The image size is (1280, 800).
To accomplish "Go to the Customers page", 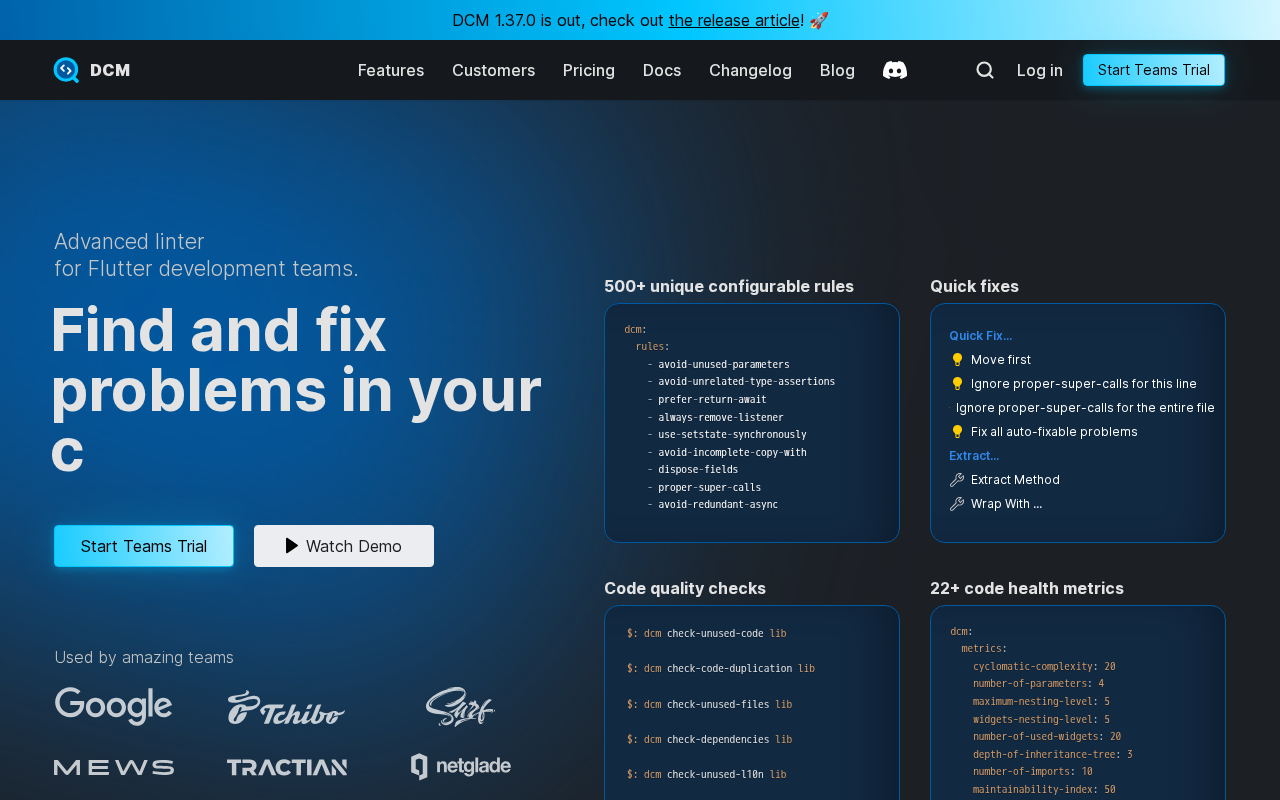I will pyautogui.click(x=494, y=70).
